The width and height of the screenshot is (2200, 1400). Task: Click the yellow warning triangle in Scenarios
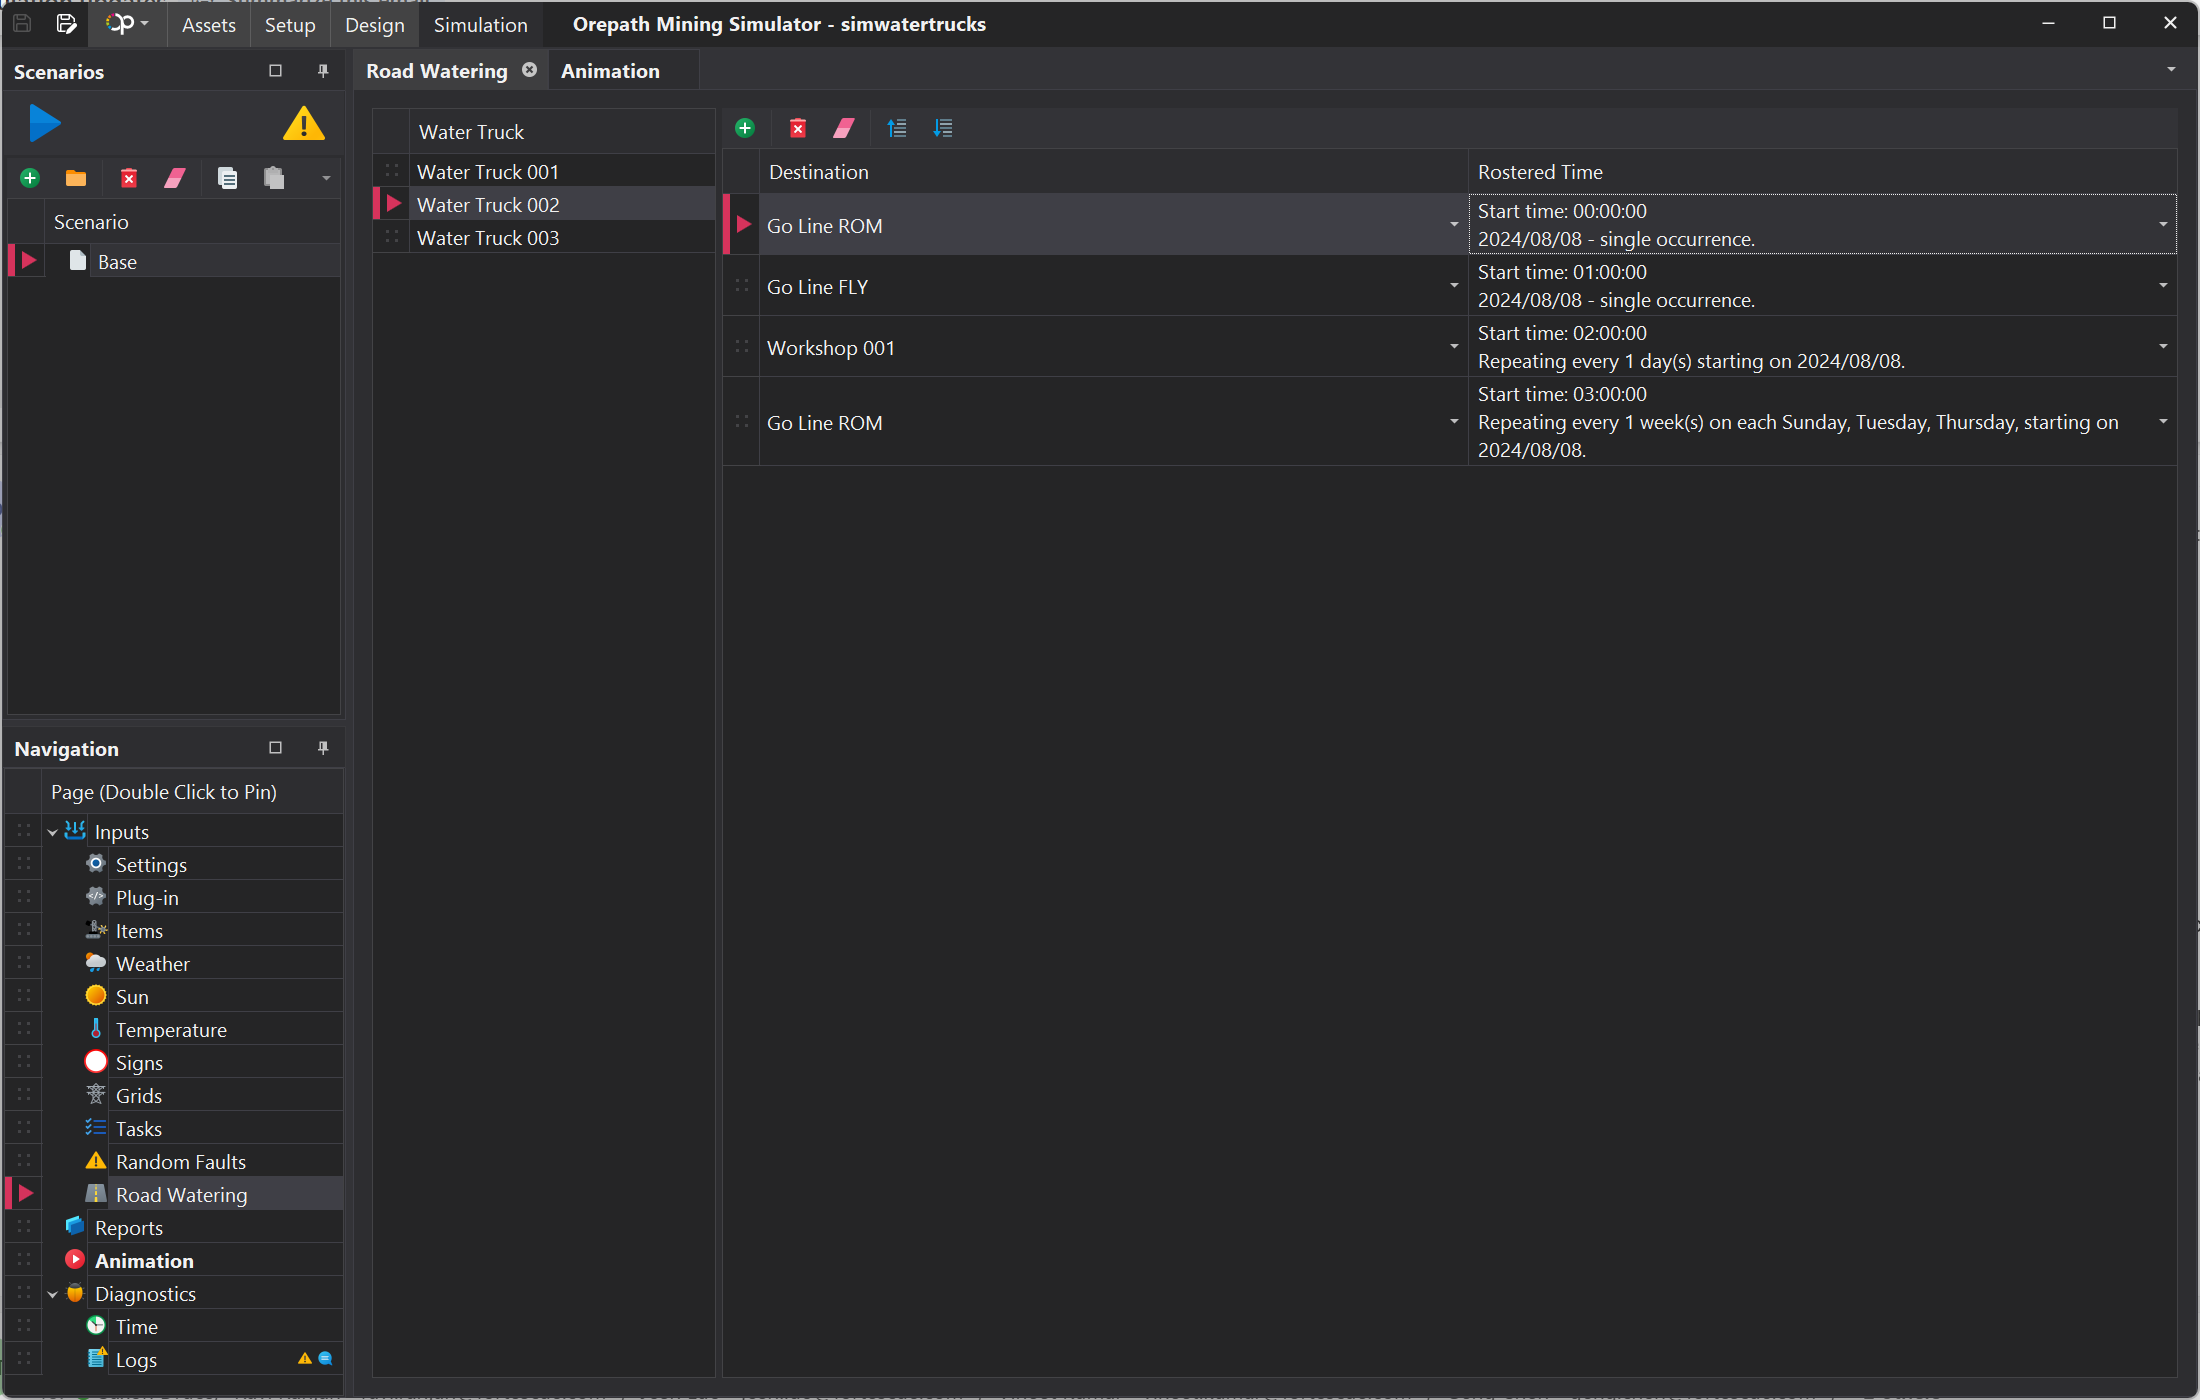pyautogui.click(x=304, y=123)
